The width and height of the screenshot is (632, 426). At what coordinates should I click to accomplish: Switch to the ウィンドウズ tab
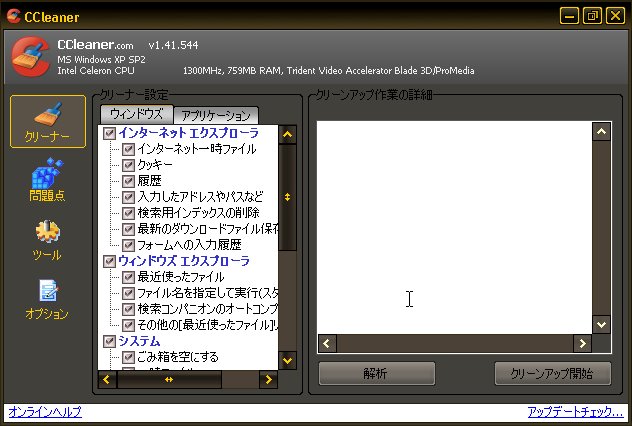click(x=136, y=114)
